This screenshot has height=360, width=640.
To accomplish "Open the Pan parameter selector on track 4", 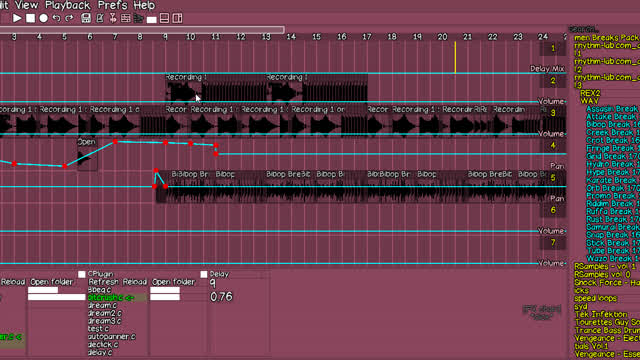I will point(557,166).
